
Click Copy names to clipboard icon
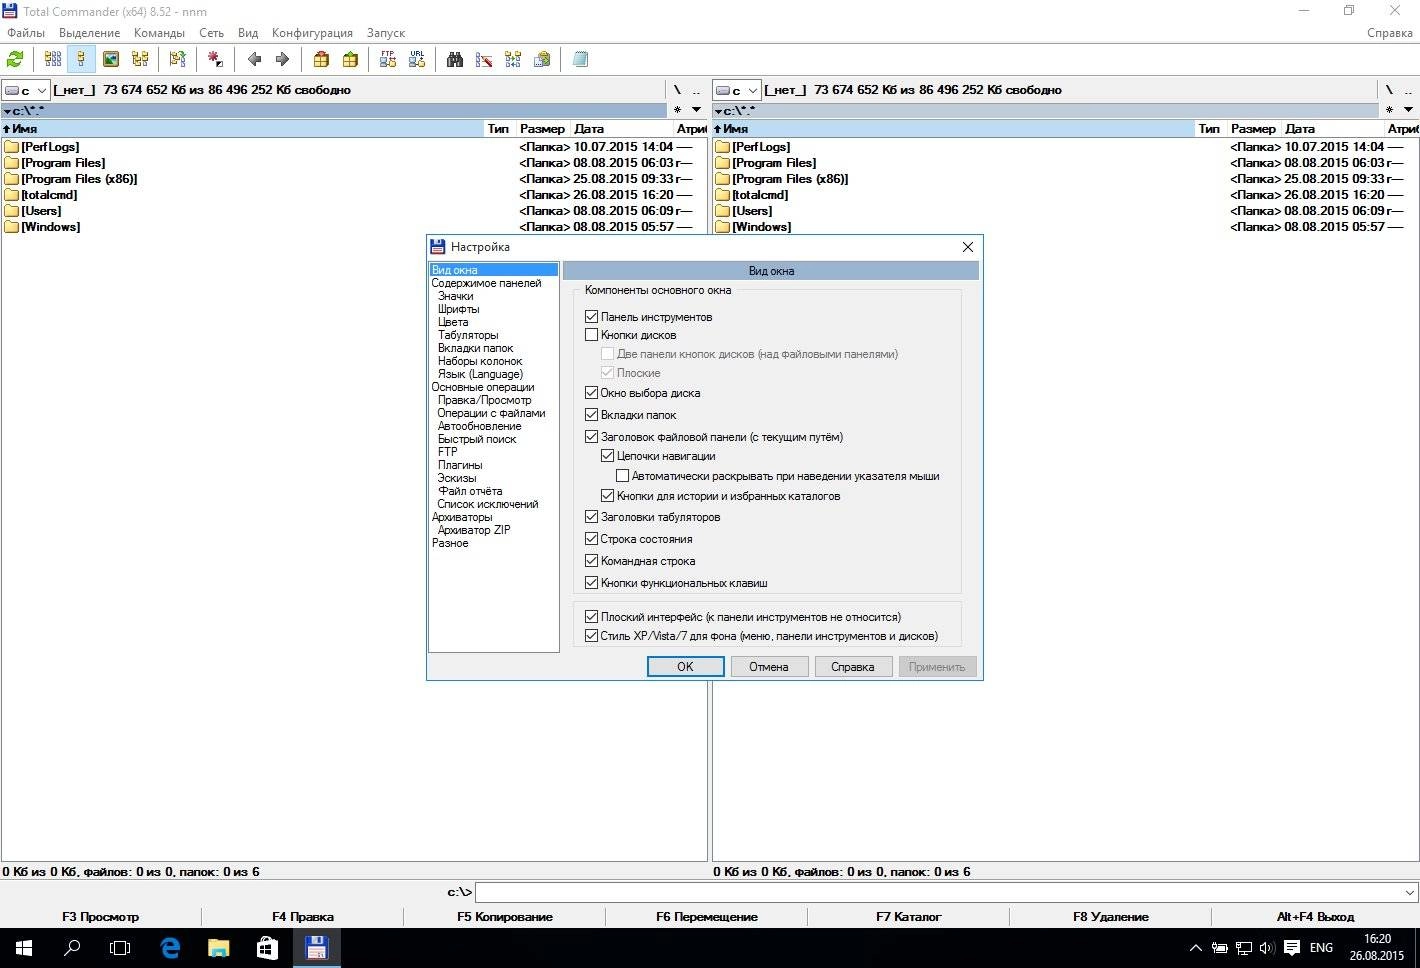point(542,59)
